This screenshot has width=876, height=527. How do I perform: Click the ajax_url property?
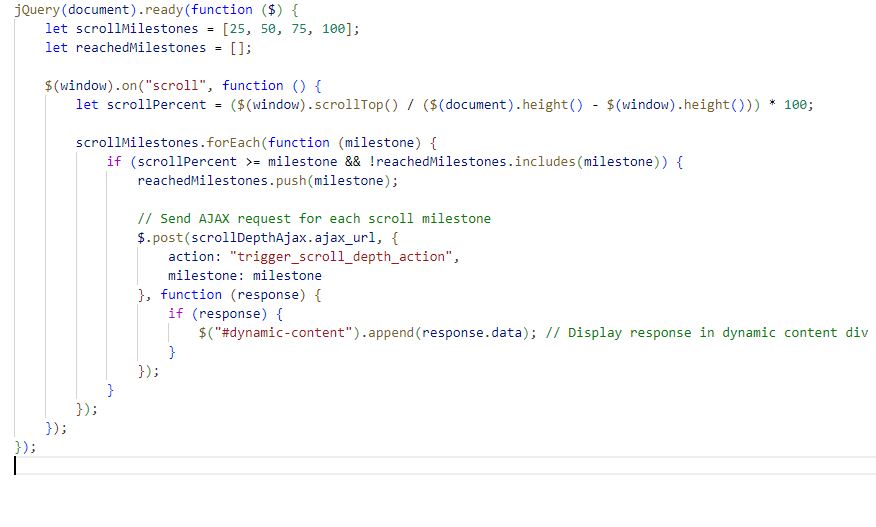coord(345,238)
